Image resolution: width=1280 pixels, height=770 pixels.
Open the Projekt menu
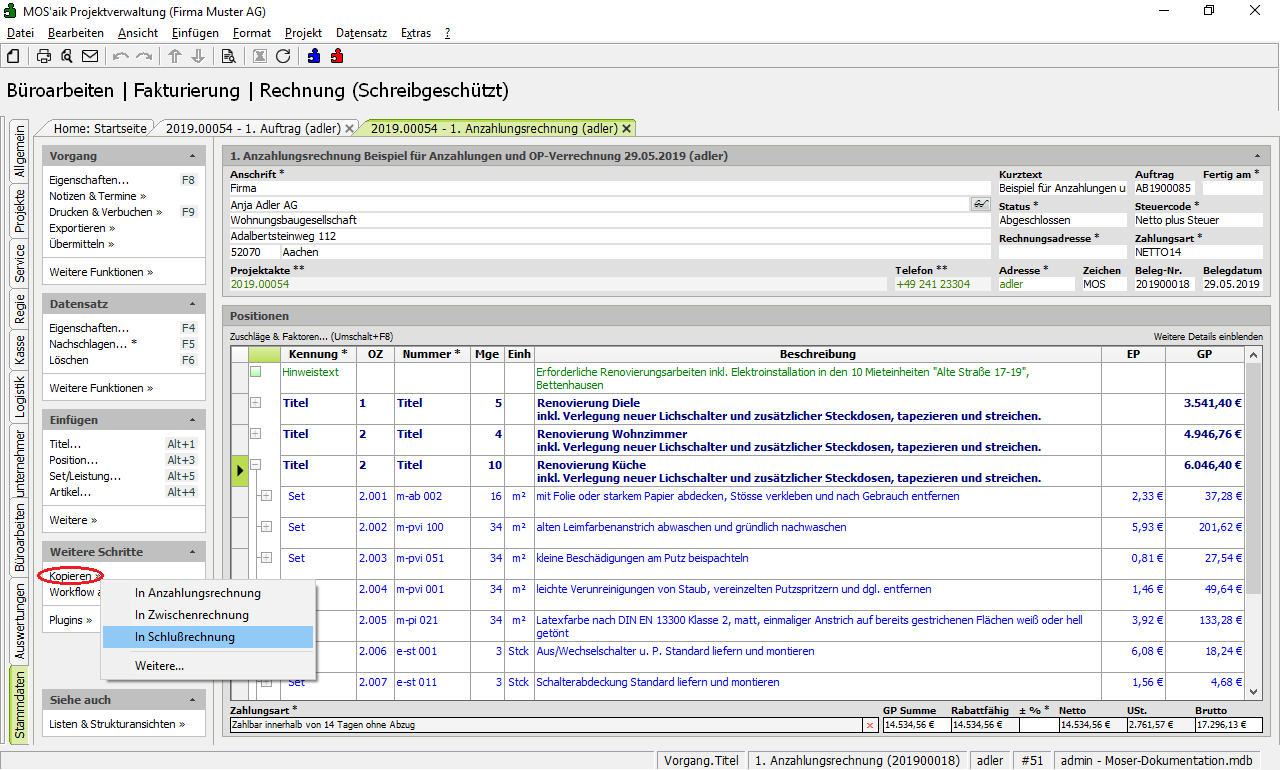(303, 33)
